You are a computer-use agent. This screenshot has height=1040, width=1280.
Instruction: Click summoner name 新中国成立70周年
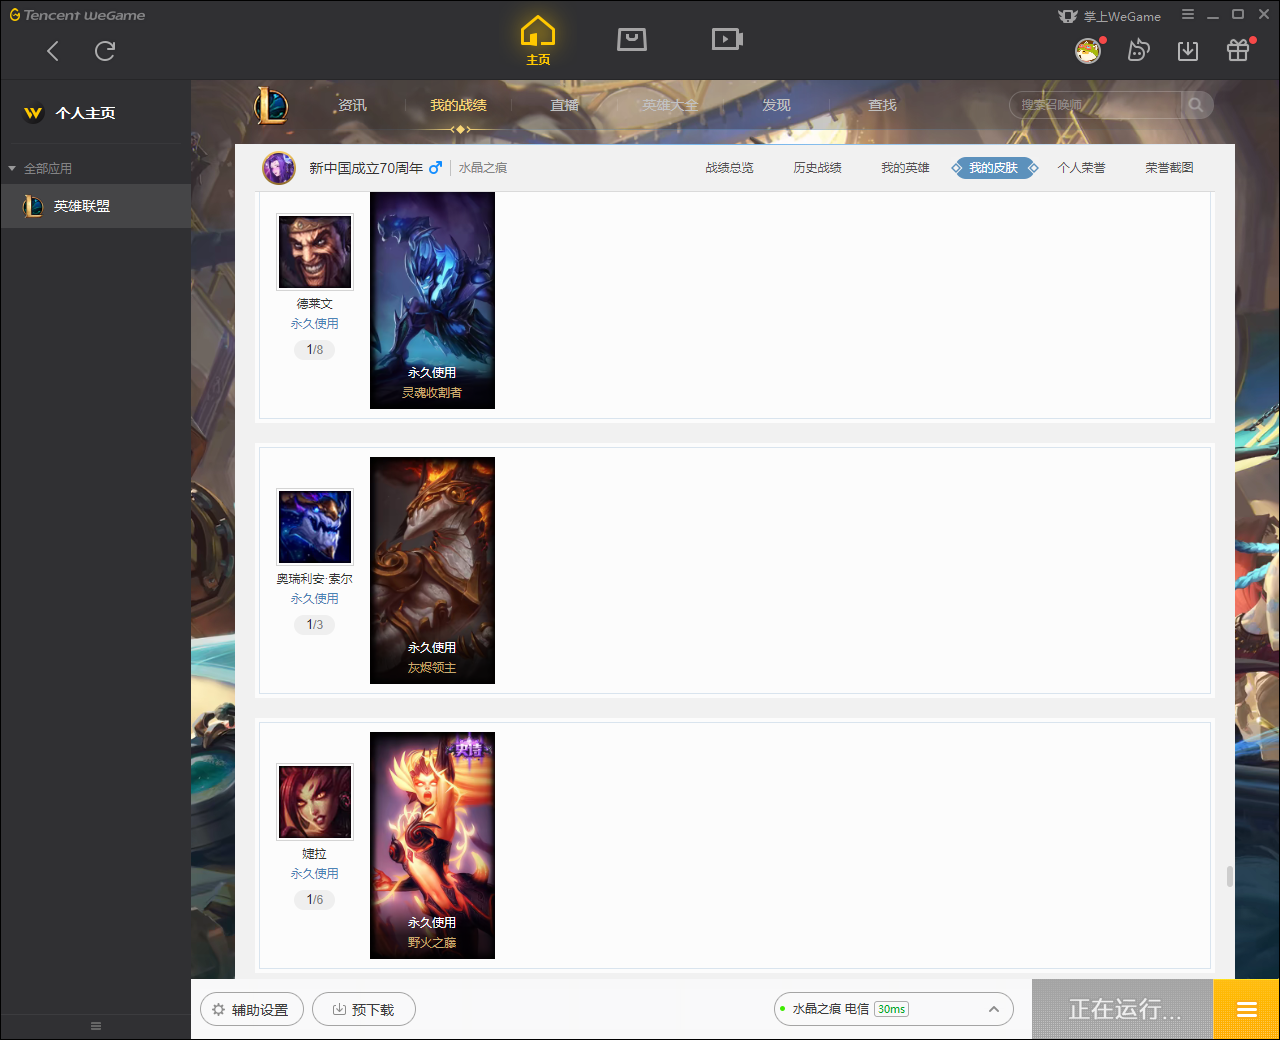tap(366, 168)
